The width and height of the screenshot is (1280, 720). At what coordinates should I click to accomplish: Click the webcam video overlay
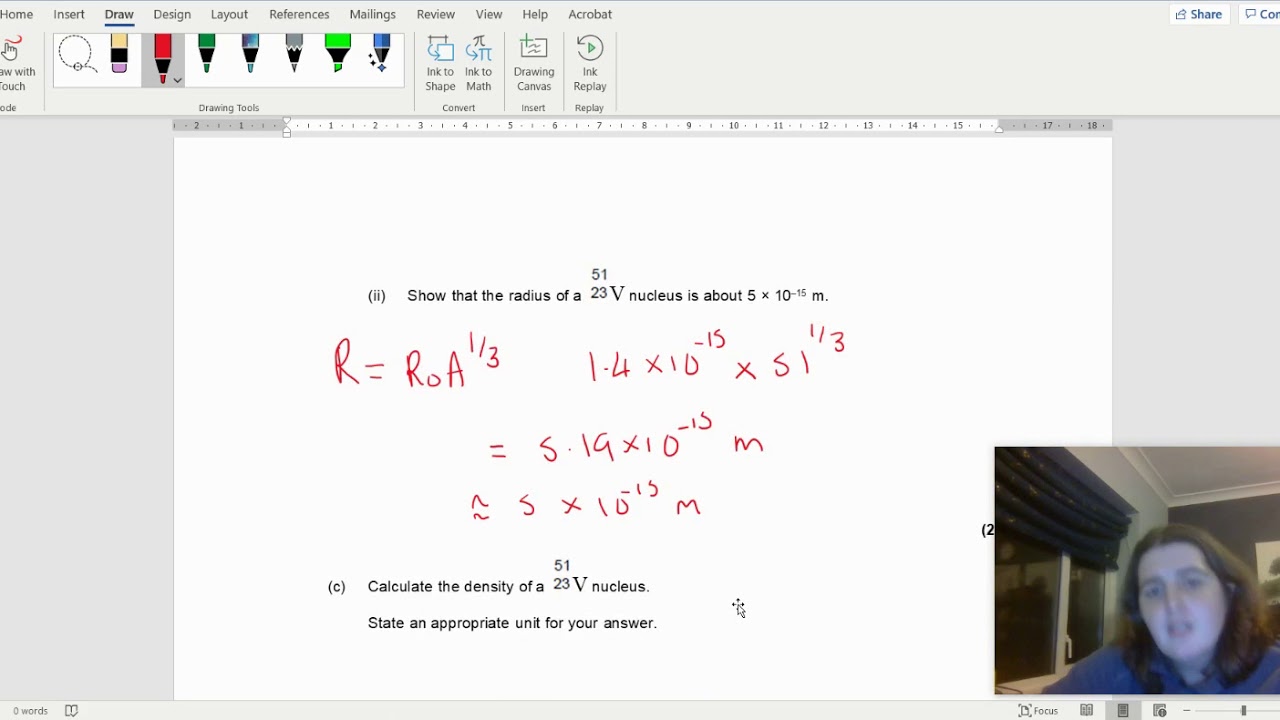1137,570
